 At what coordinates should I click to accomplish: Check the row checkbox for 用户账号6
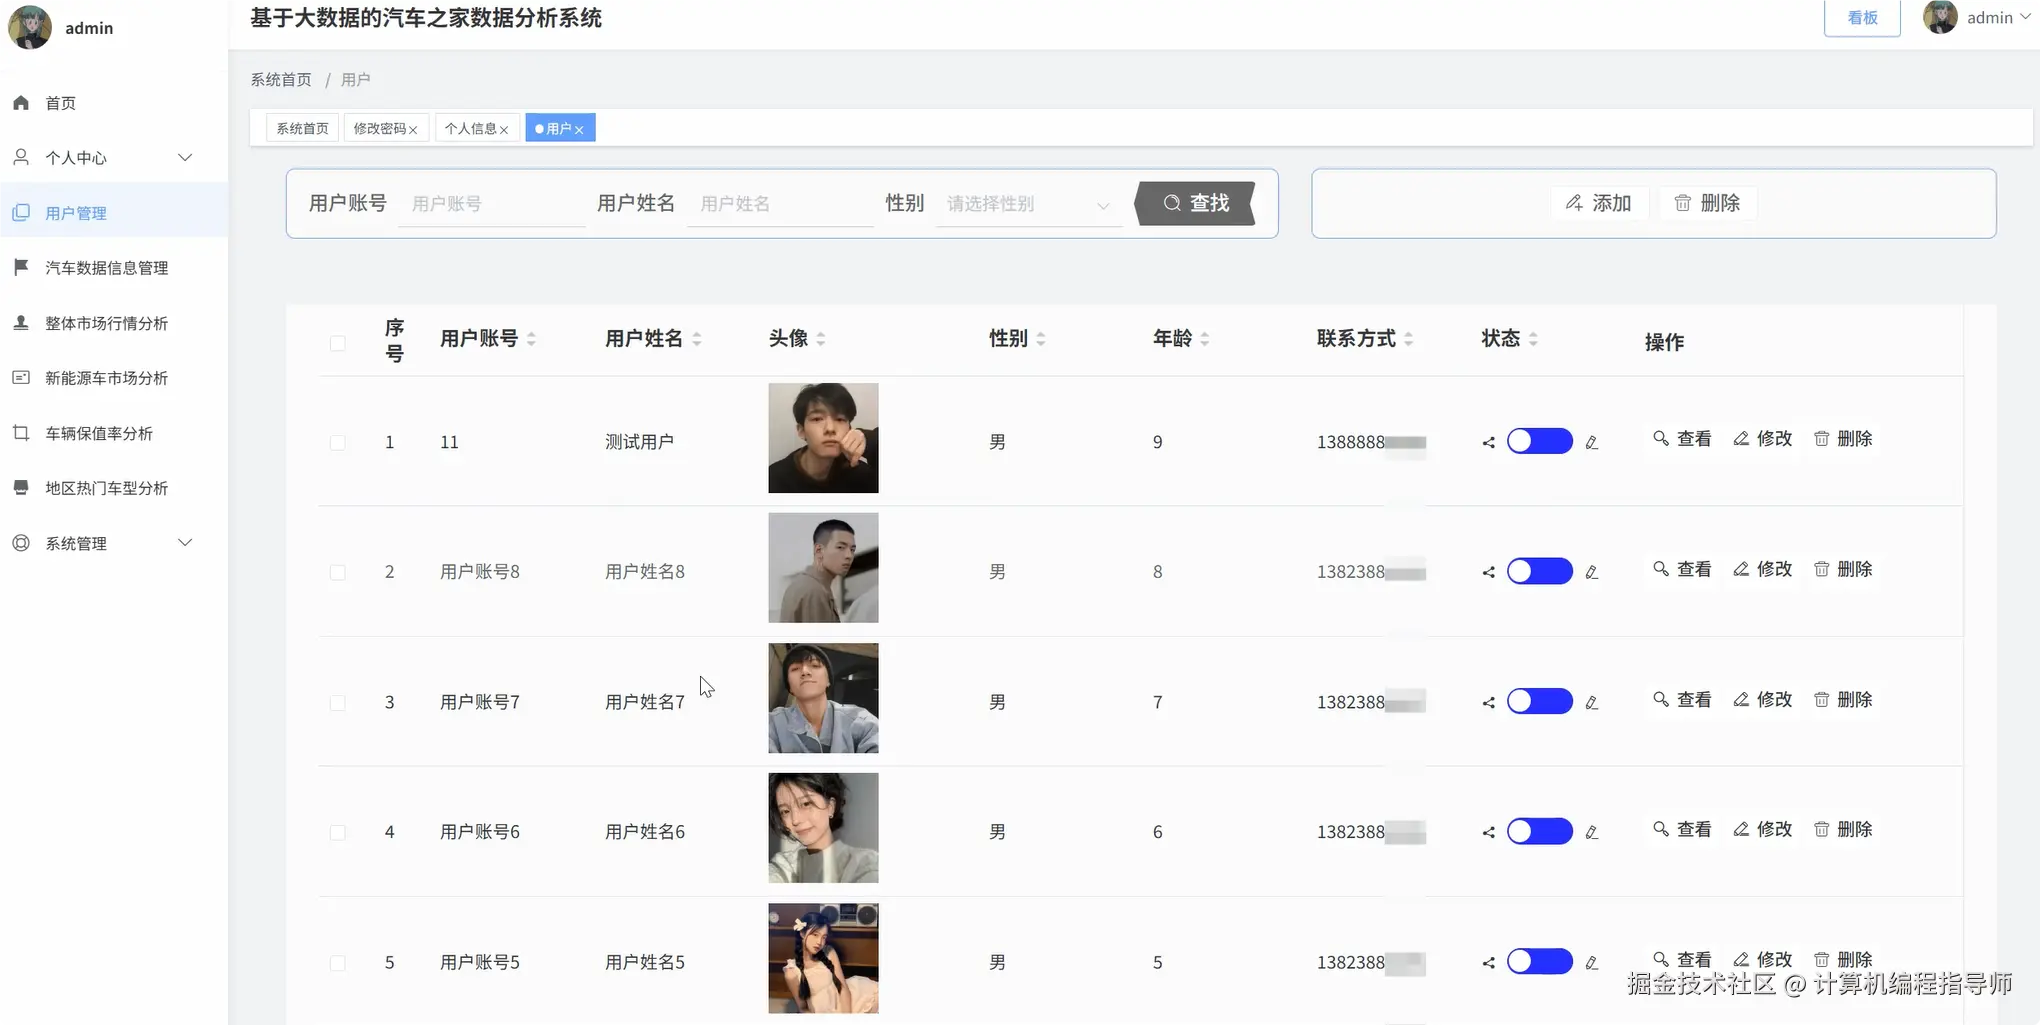(338, 832)
